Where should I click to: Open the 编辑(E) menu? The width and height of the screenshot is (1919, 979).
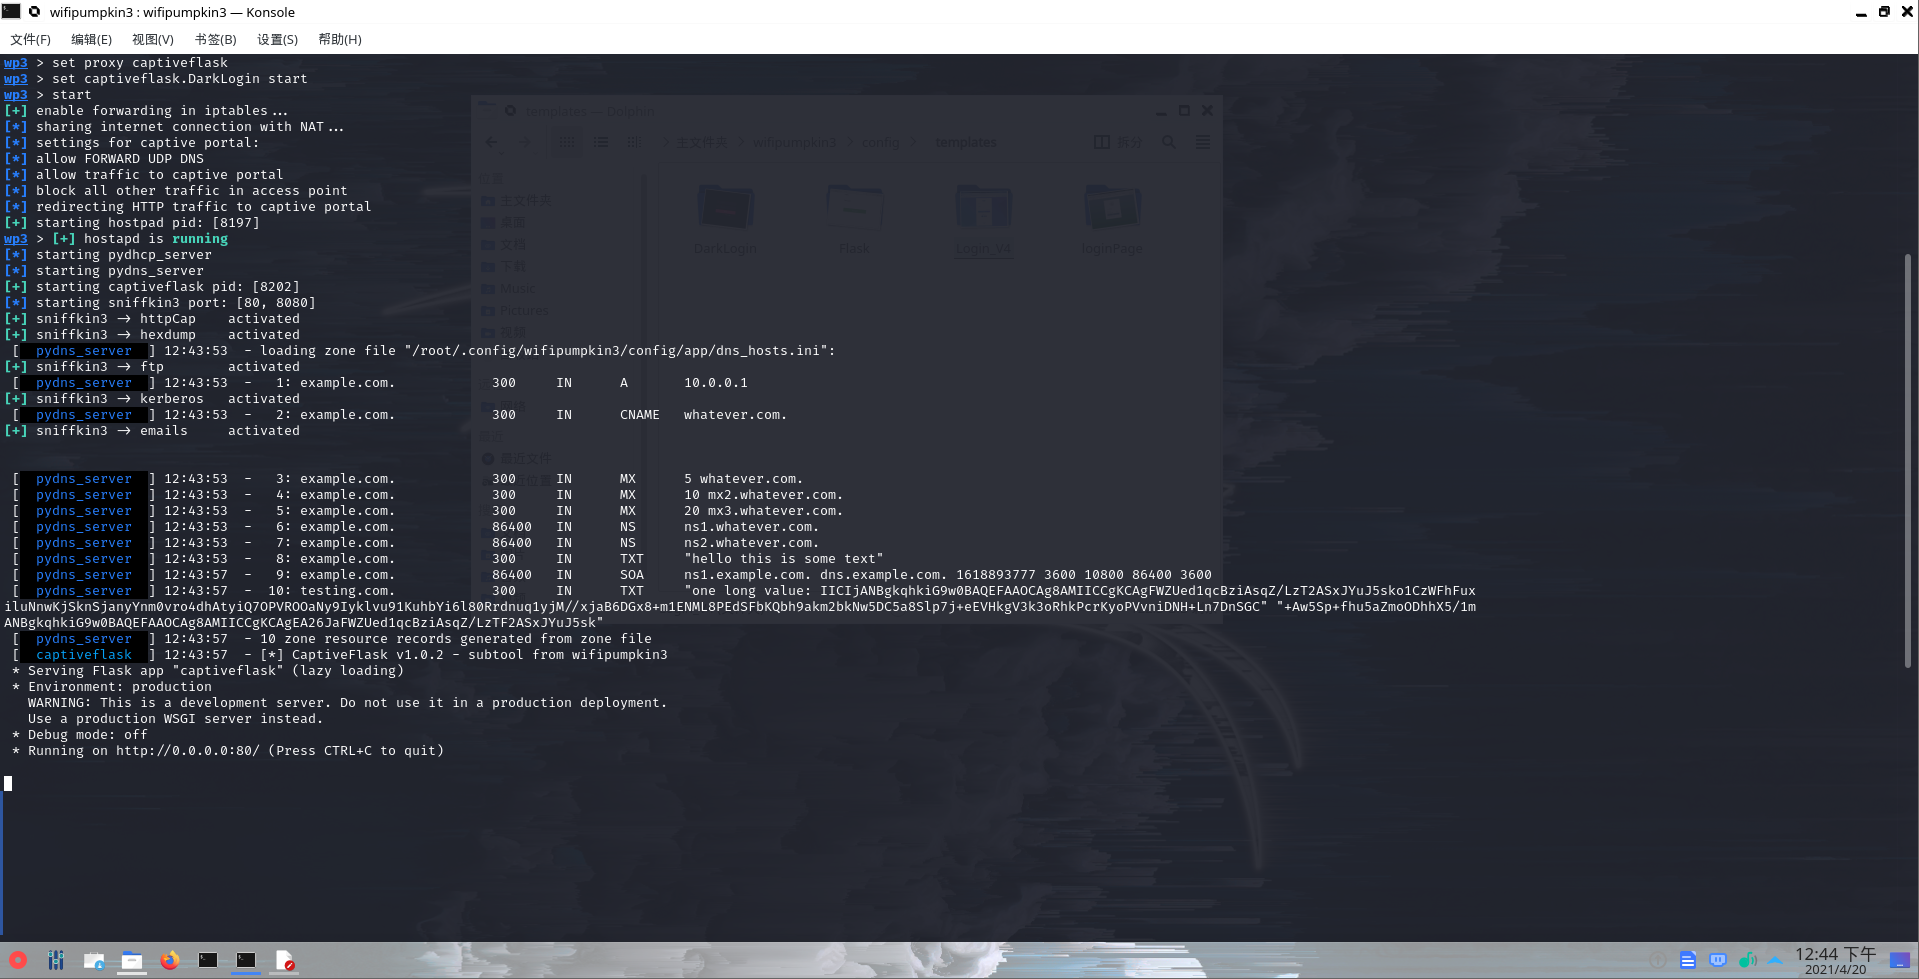click(x=91, y=40)
